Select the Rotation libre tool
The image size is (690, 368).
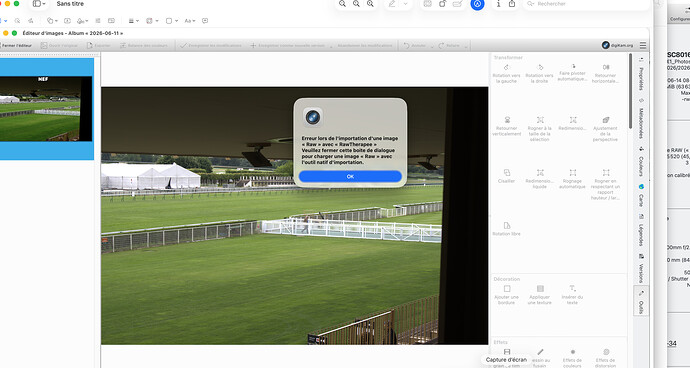click(x=506, y=229)
